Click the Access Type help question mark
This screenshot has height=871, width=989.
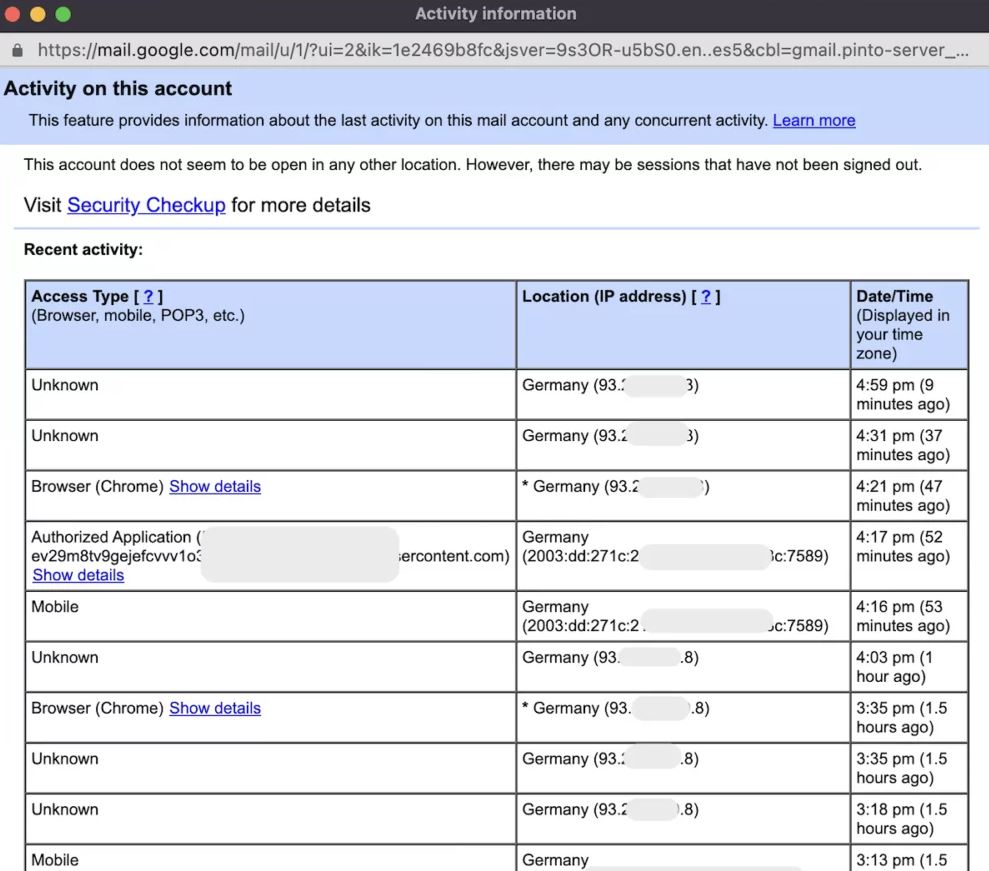(148, 296)
